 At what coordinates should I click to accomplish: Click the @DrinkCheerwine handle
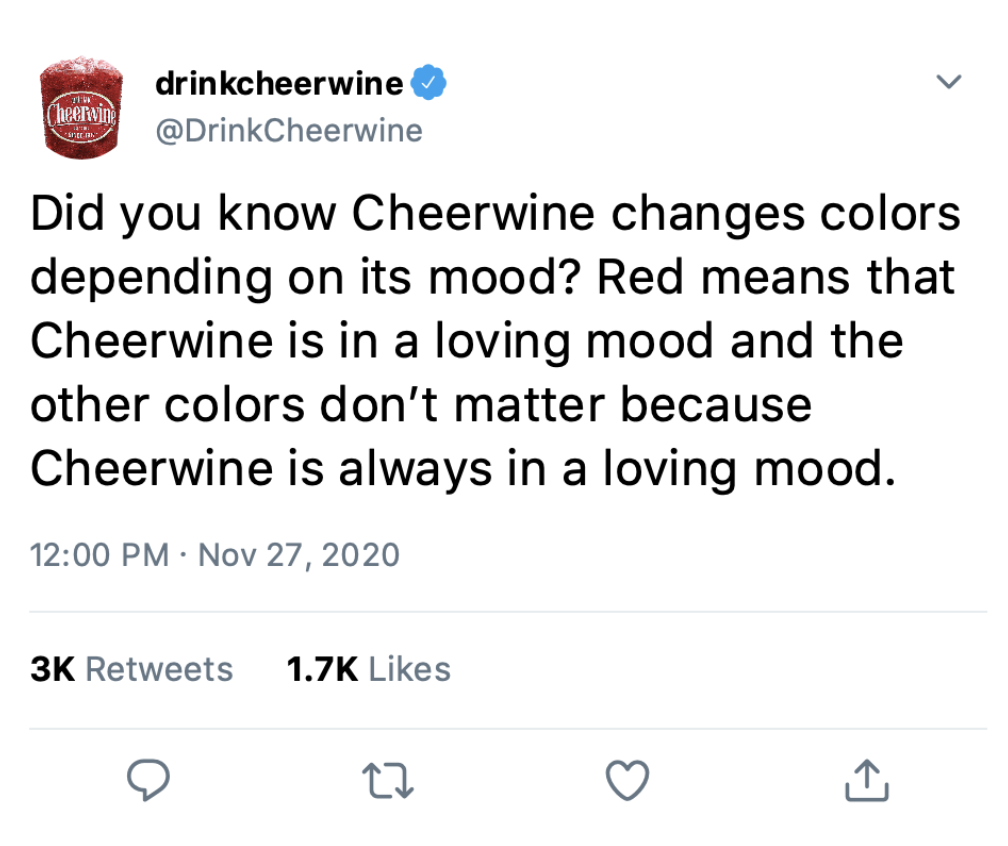[x=289, y=131]
